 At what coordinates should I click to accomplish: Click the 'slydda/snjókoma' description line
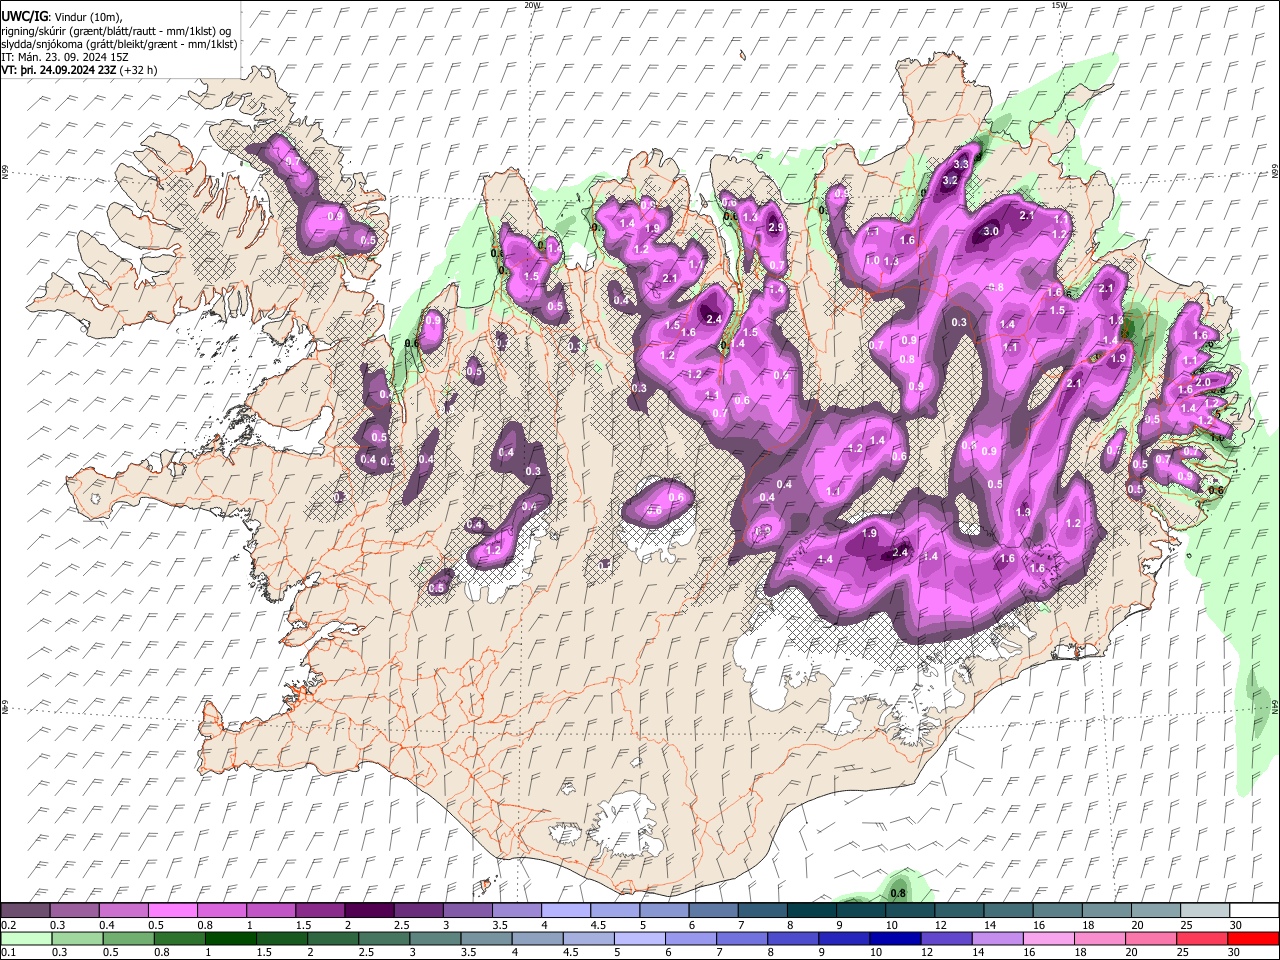tap(120, 44)
